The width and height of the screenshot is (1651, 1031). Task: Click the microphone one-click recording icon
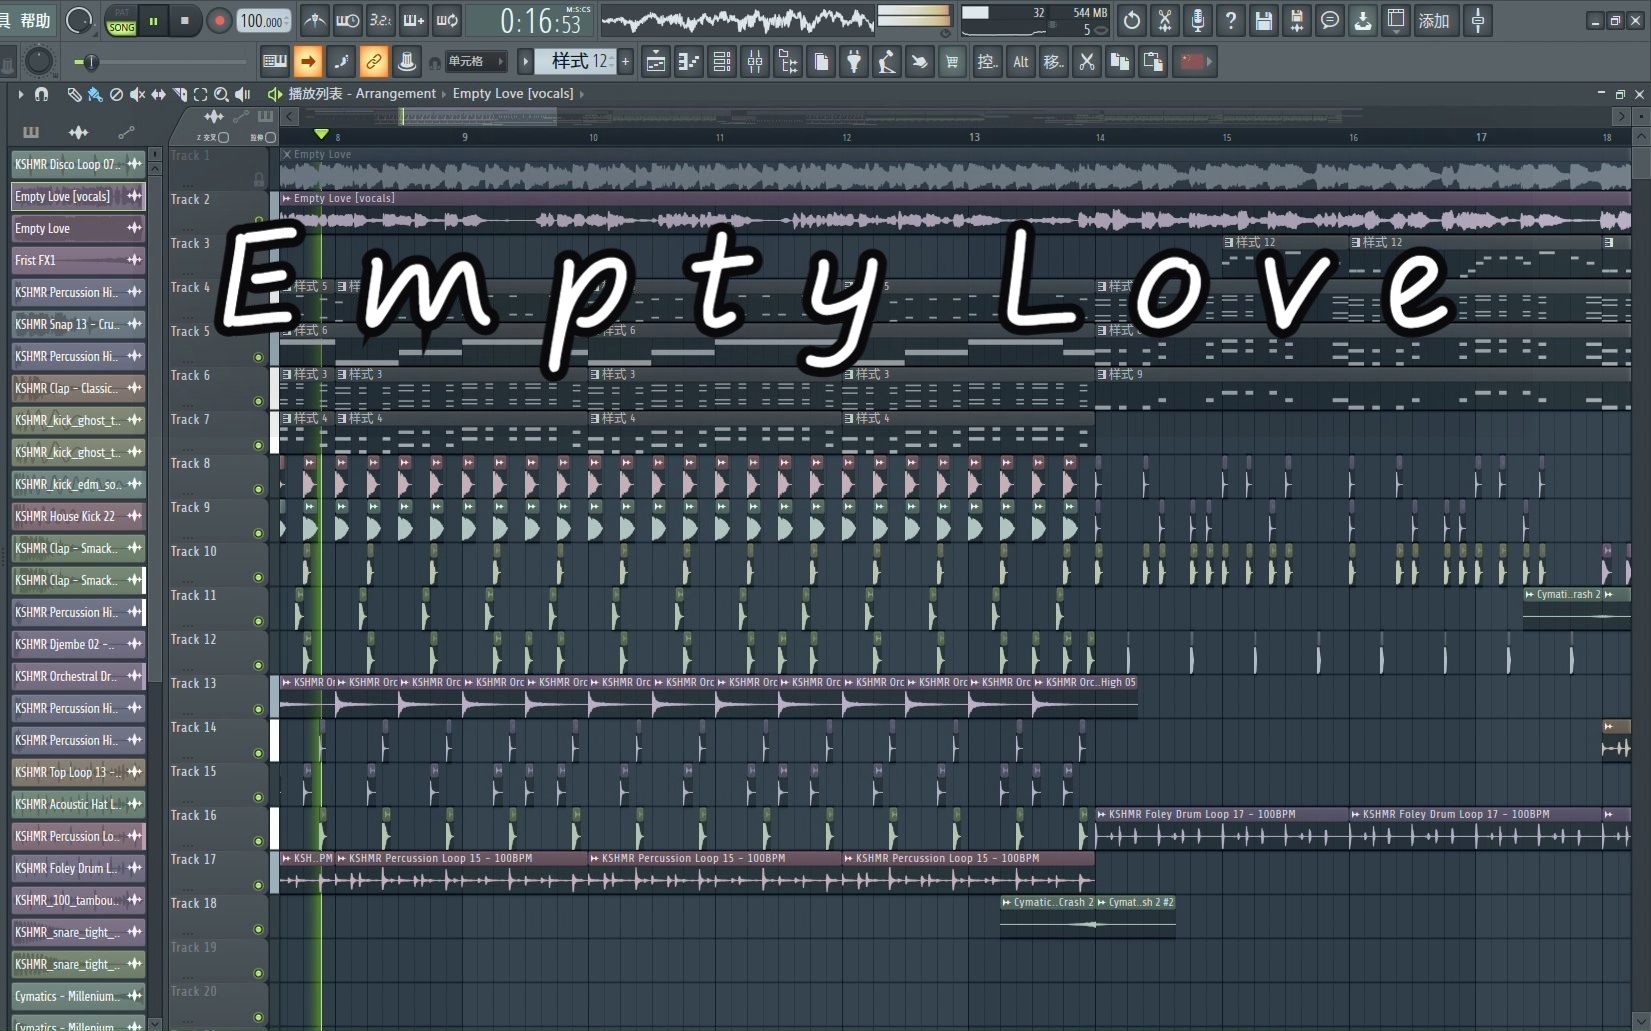tap(1197, 21)
